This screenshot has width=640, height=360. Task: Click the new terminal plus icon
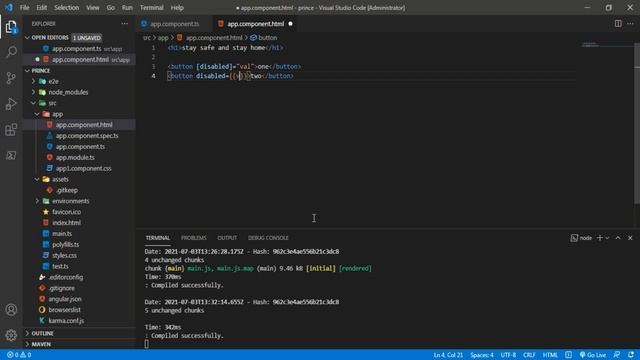point(600,238)
